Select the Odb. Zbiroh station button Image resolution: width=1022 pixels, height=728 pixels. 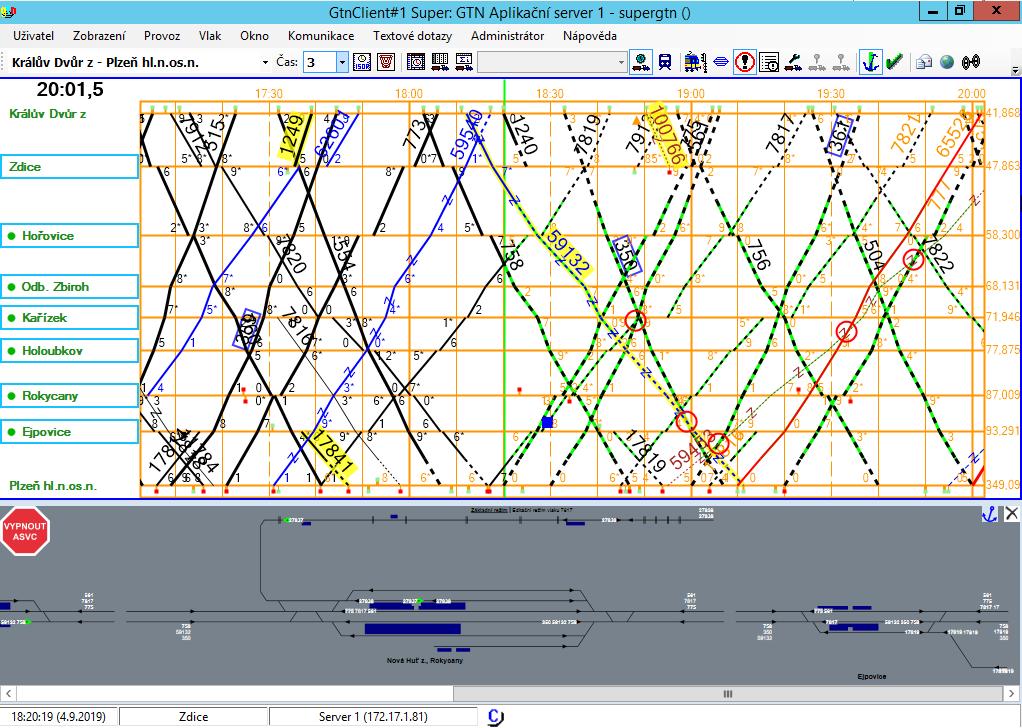pos(69,287)
